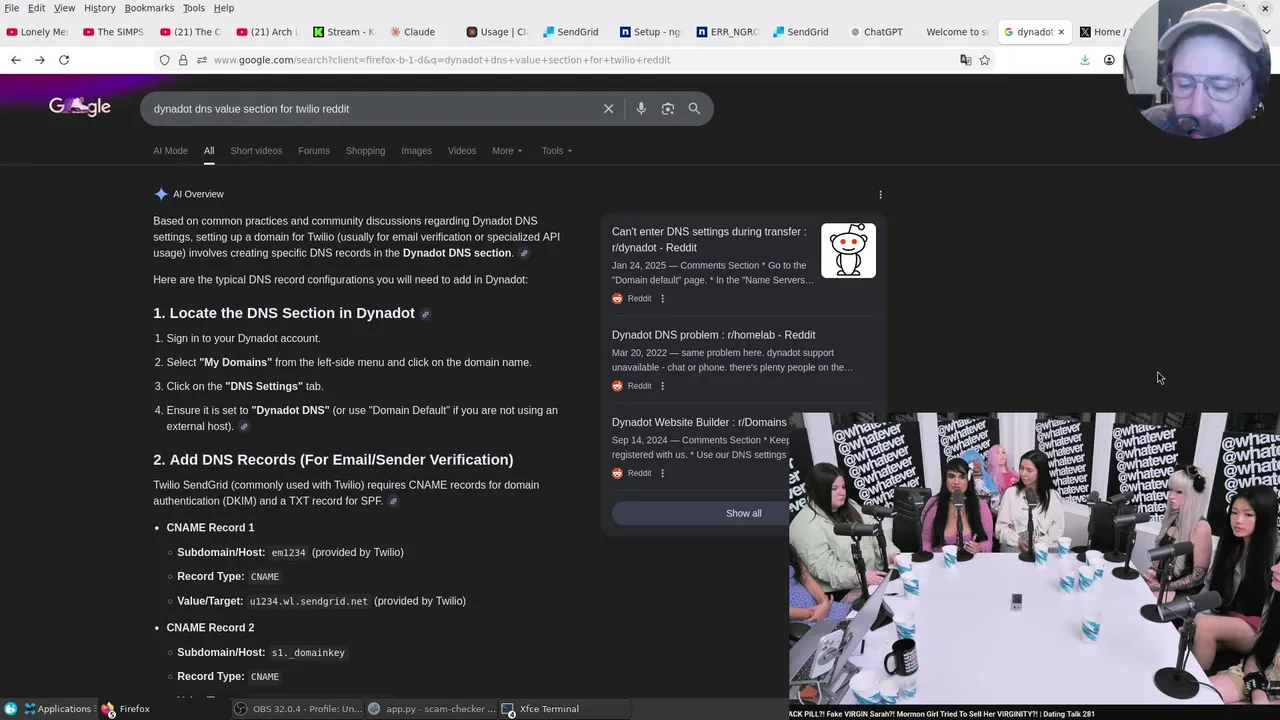Open the Help menu
The image size is (1280, 720).
224,8
